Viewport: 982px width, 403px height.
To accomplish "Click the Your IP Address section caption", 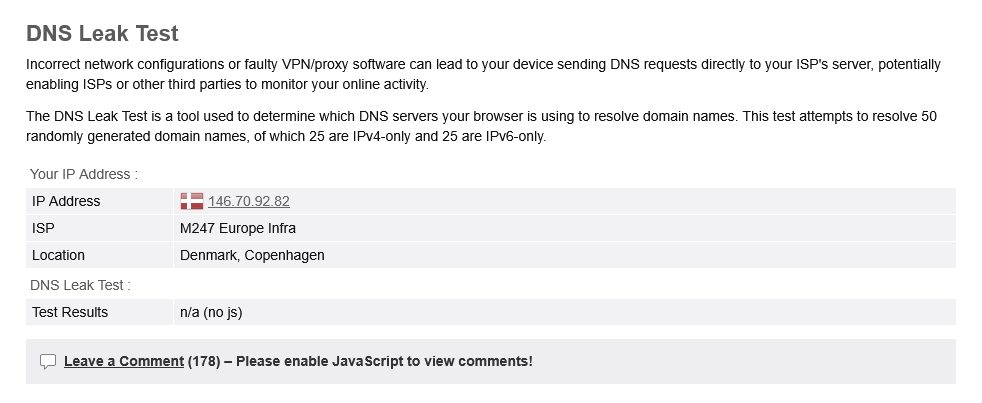I will [x=84, y=174].
